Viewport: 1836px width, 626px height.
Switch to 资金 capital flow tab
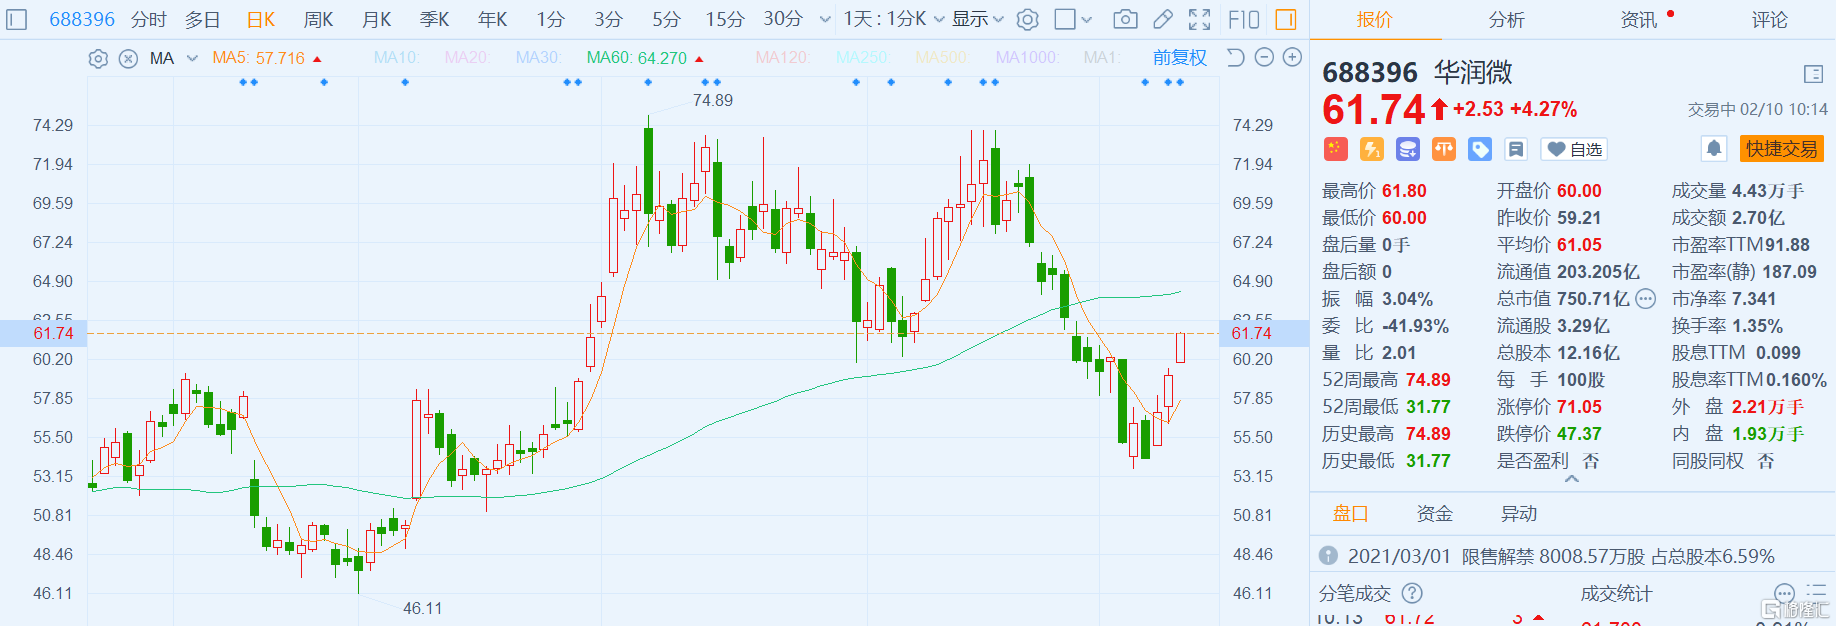(1434, 514)
